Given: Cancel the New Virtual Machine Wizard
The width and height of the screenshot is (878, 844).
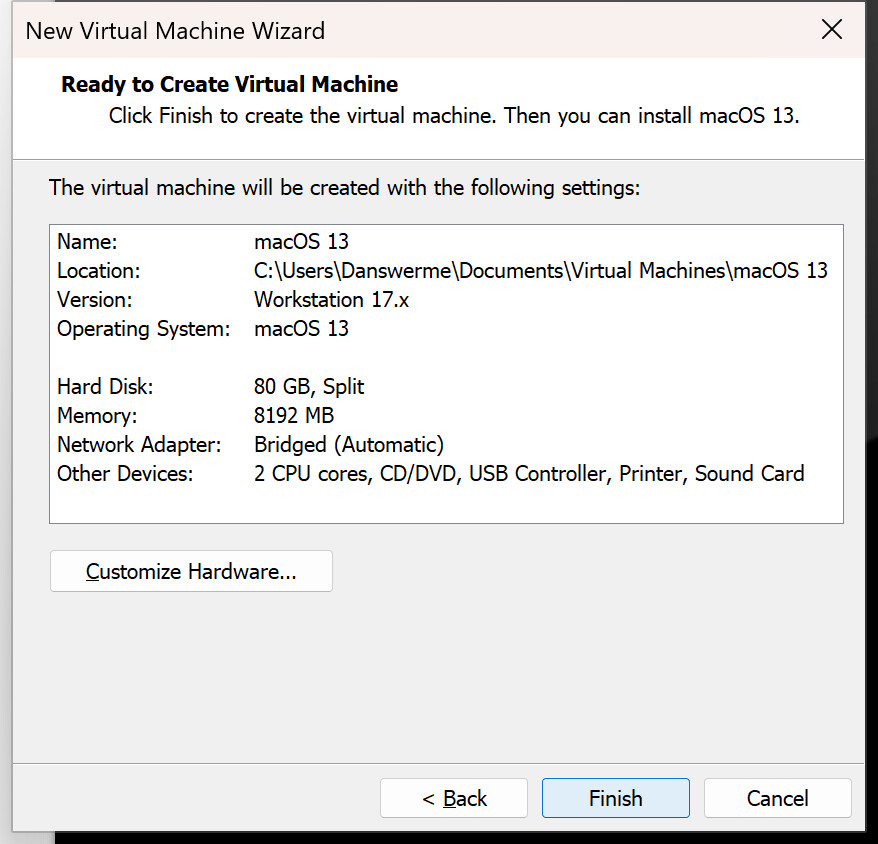Looking at the screenshot, I should coord(777,798).
